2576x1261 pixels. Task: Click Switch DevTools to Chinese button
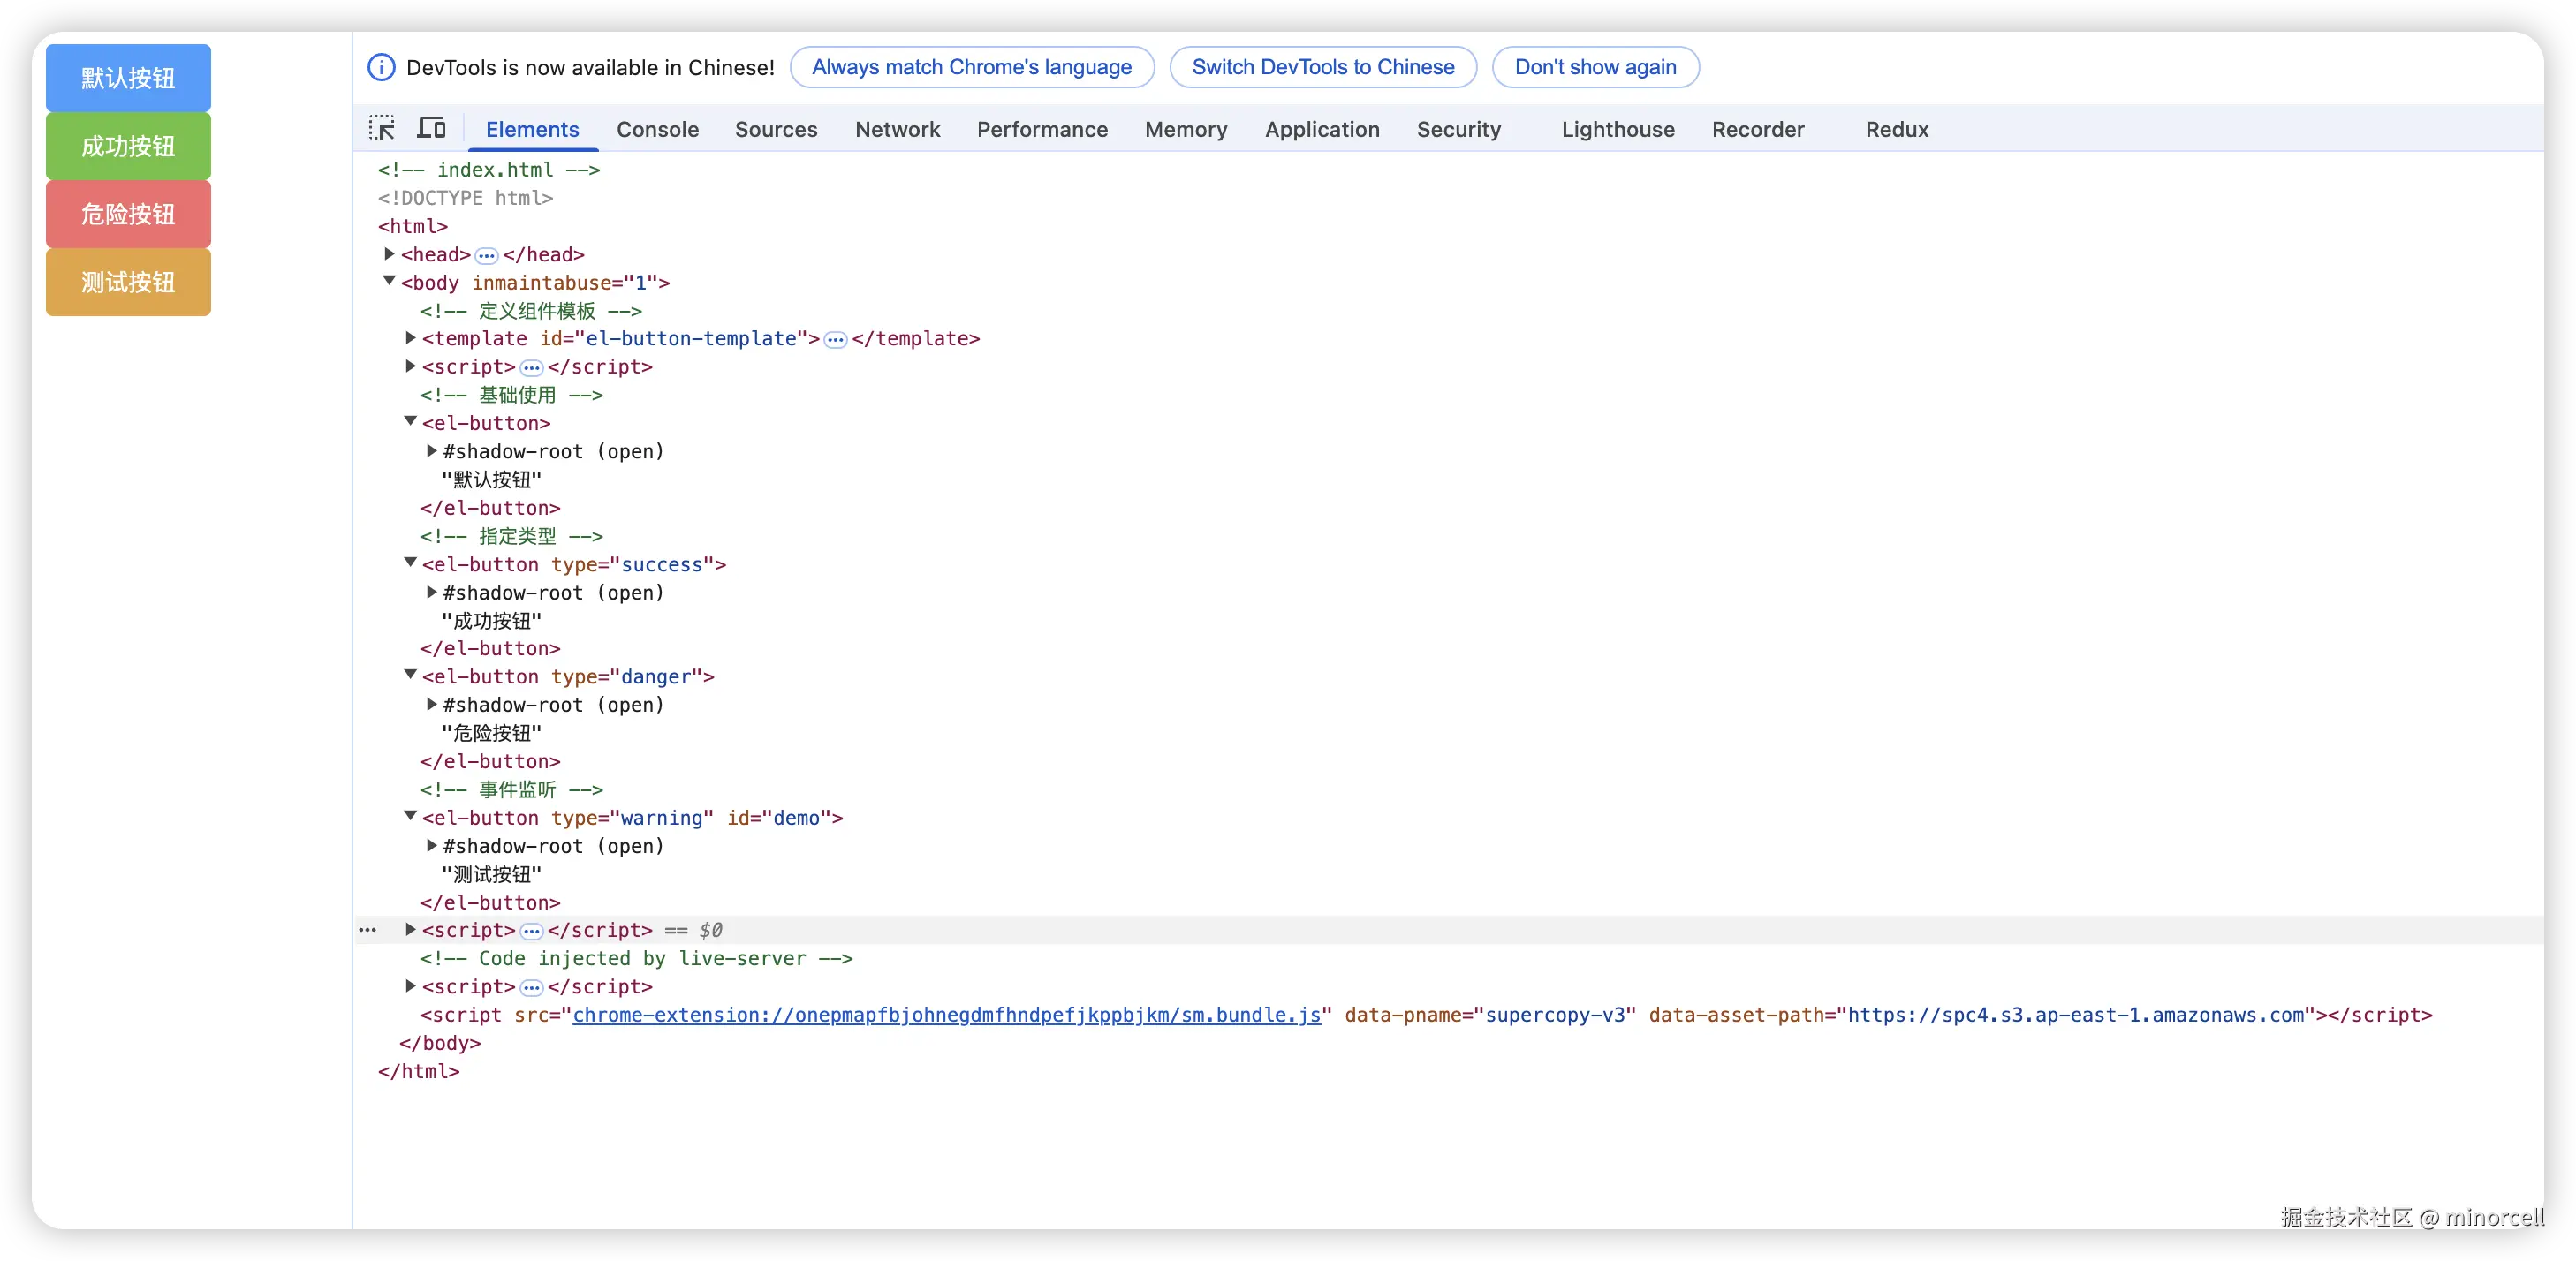pyautogui.click(x=1322, y=67)
